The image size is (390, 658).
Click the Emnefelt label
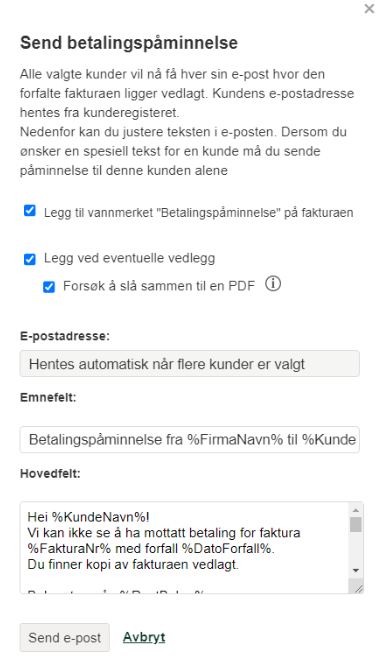tap(48, 397)
